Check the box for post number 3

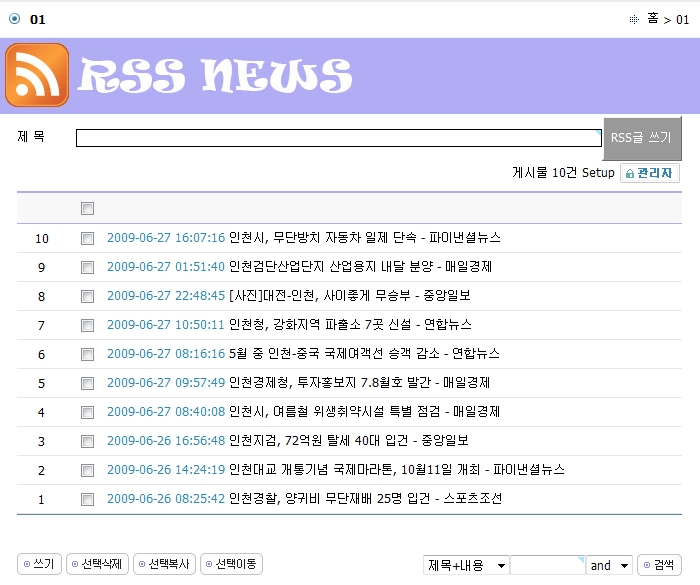pos(88,441)
